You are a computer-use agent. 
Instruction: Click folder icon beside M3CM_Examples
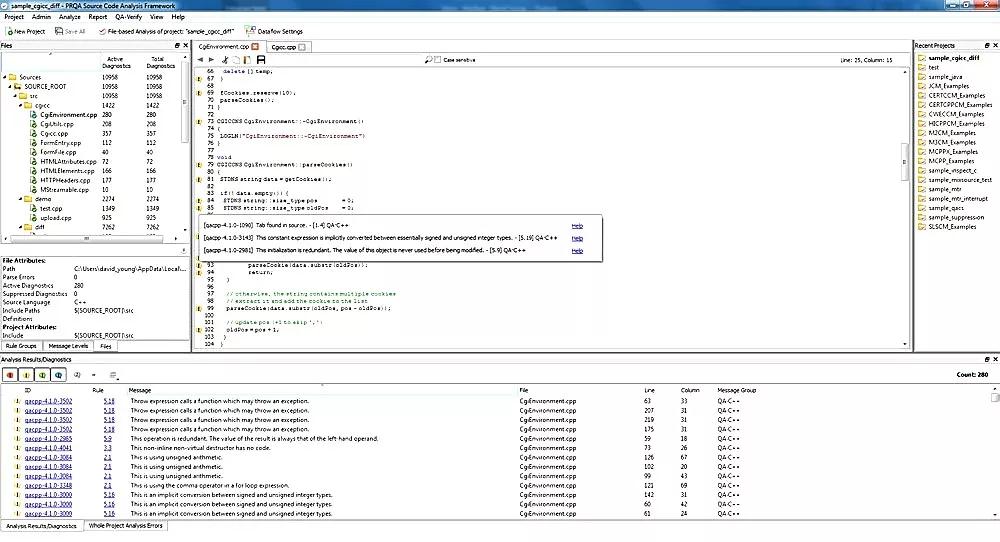point(922,142)
